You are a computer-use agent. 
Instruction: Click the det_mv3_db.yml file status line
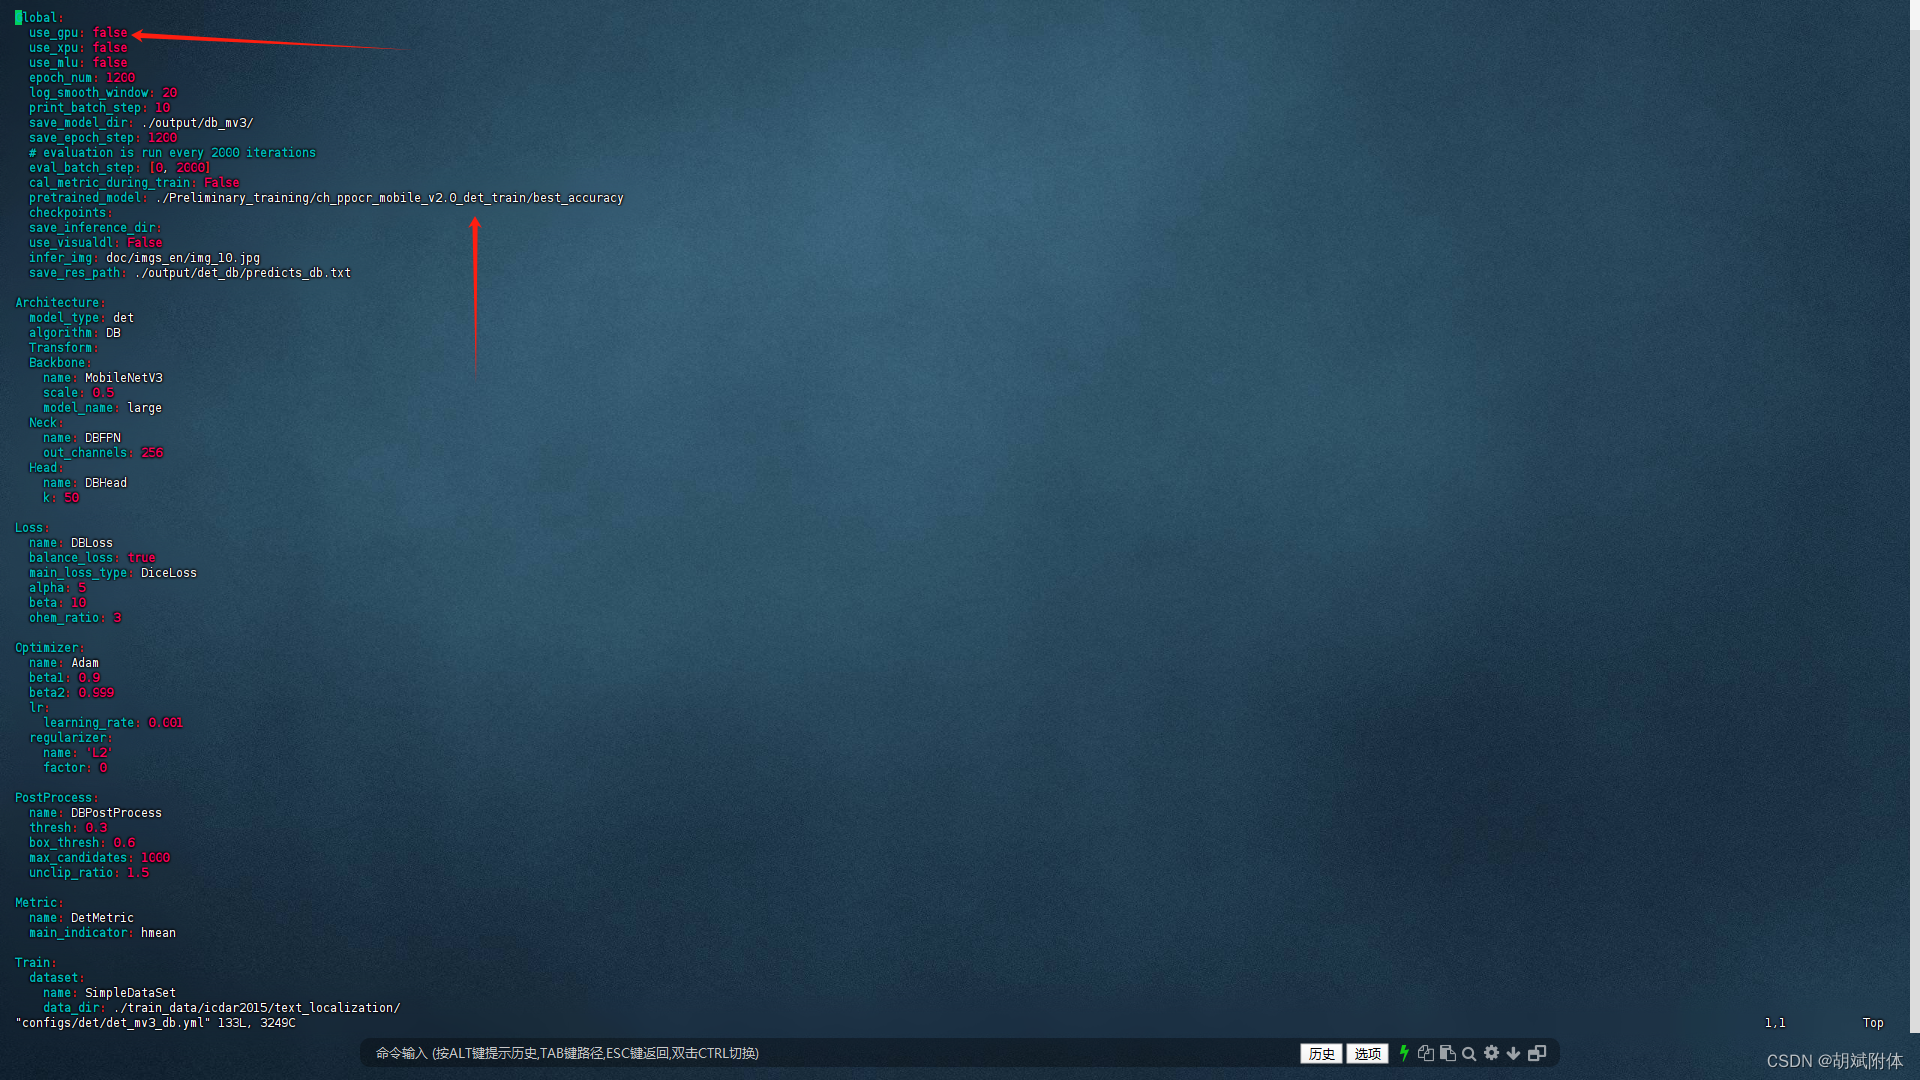155,1023
